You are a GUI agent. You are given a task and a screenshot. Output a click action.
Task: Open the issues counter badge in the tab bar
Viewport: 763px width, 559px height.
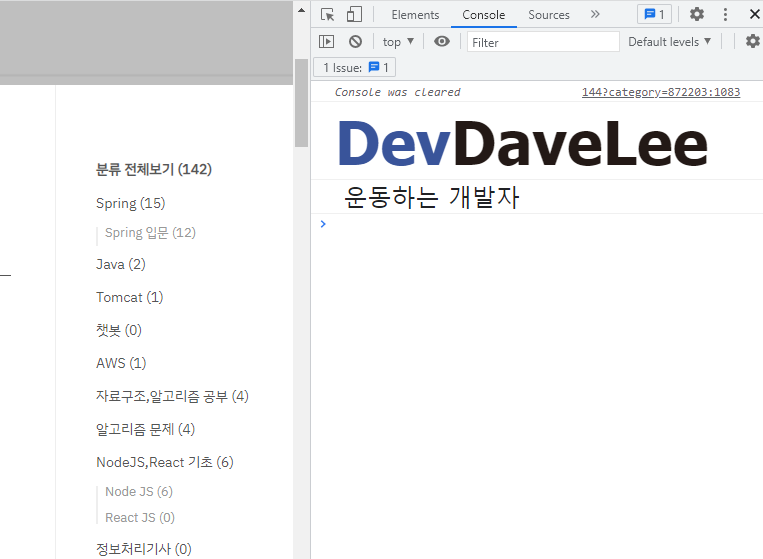(654, 15)
